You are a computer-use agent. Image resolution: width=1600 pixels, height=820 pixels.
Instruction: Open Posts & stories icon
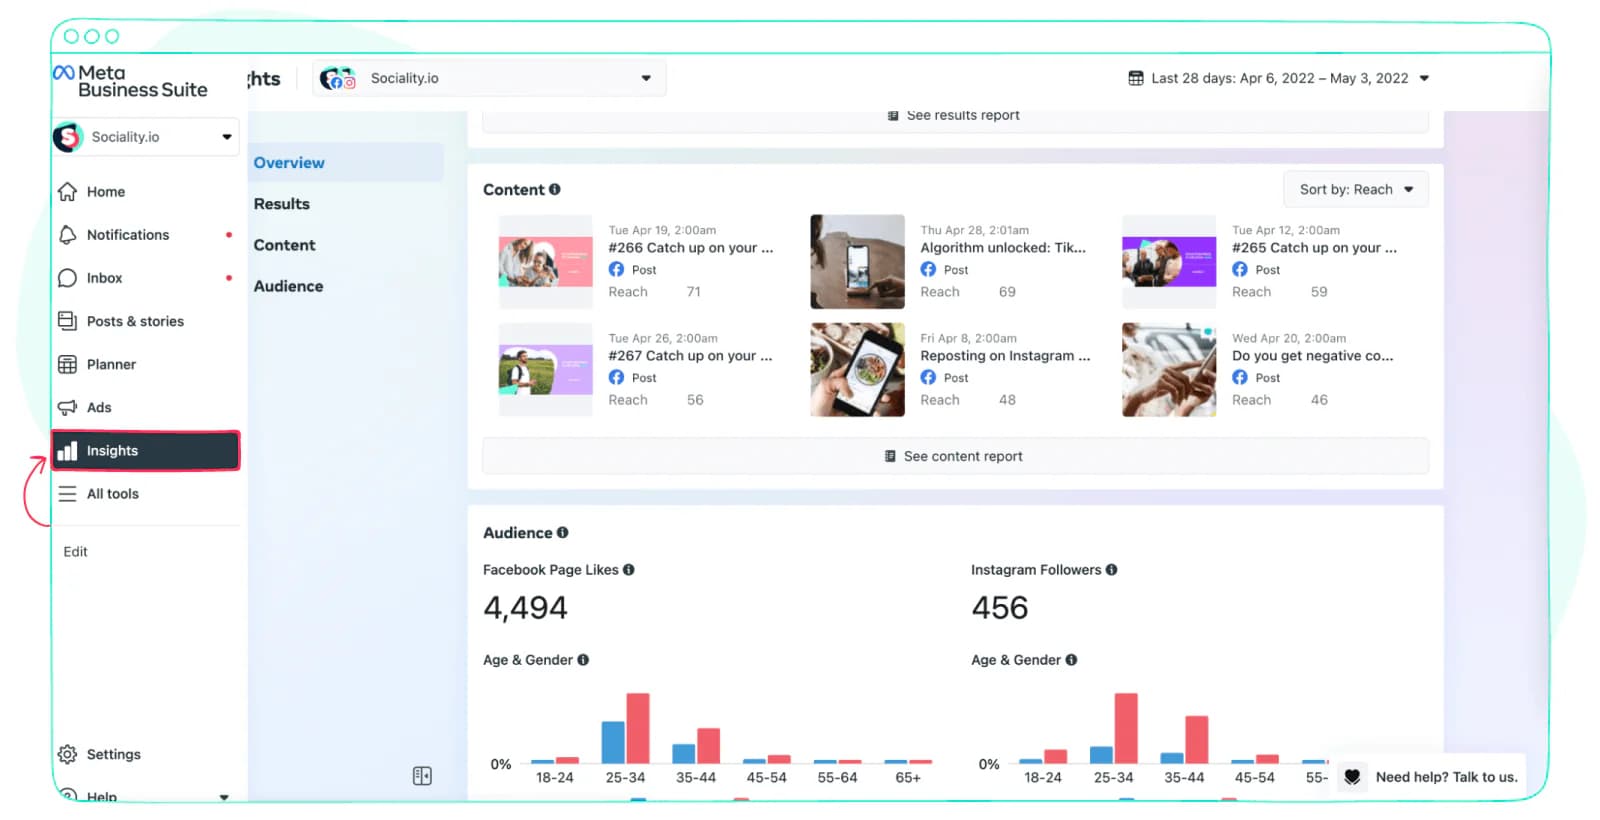click(x=67, y=321)
